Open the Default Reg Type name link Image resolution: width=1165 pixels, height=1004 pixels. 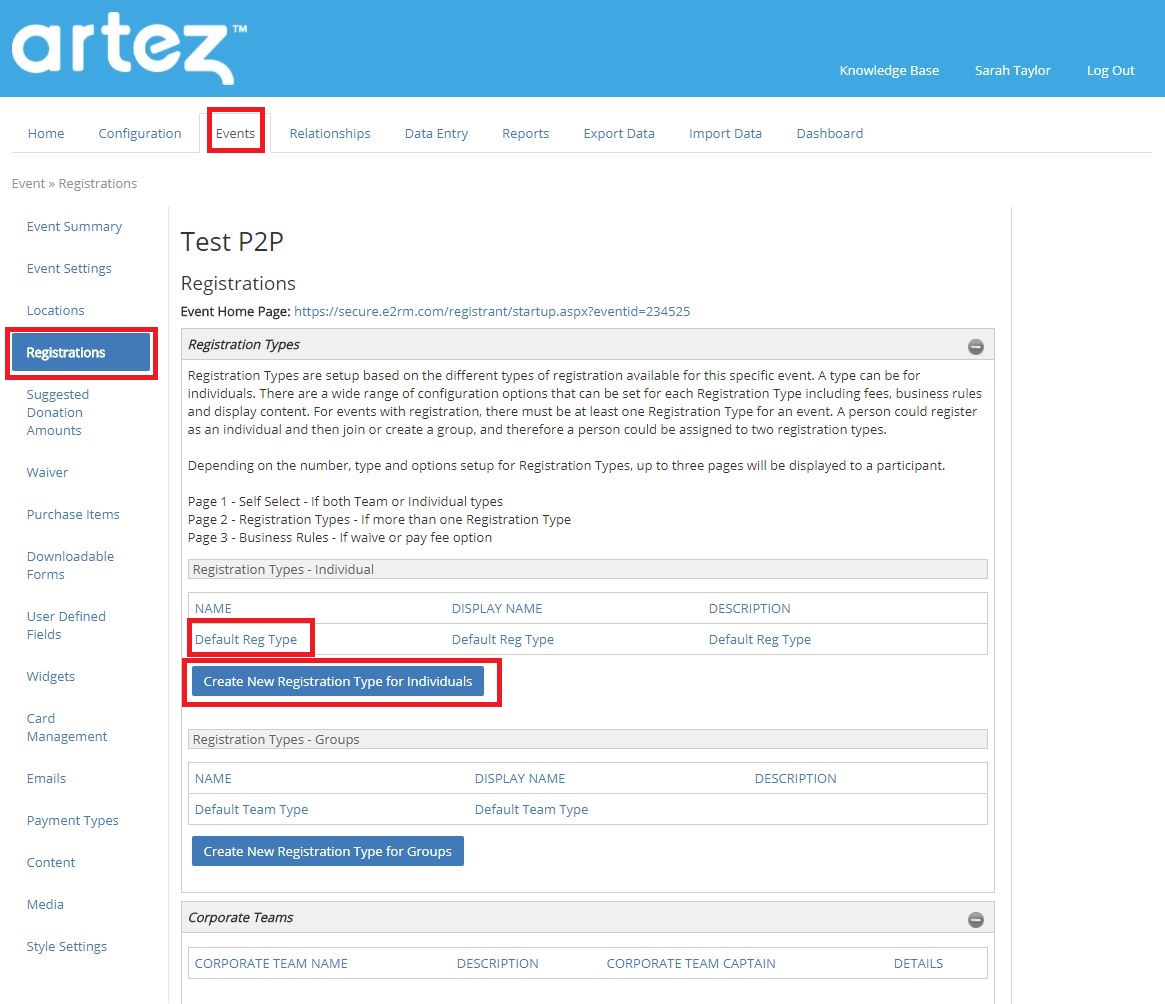point(246,640)
